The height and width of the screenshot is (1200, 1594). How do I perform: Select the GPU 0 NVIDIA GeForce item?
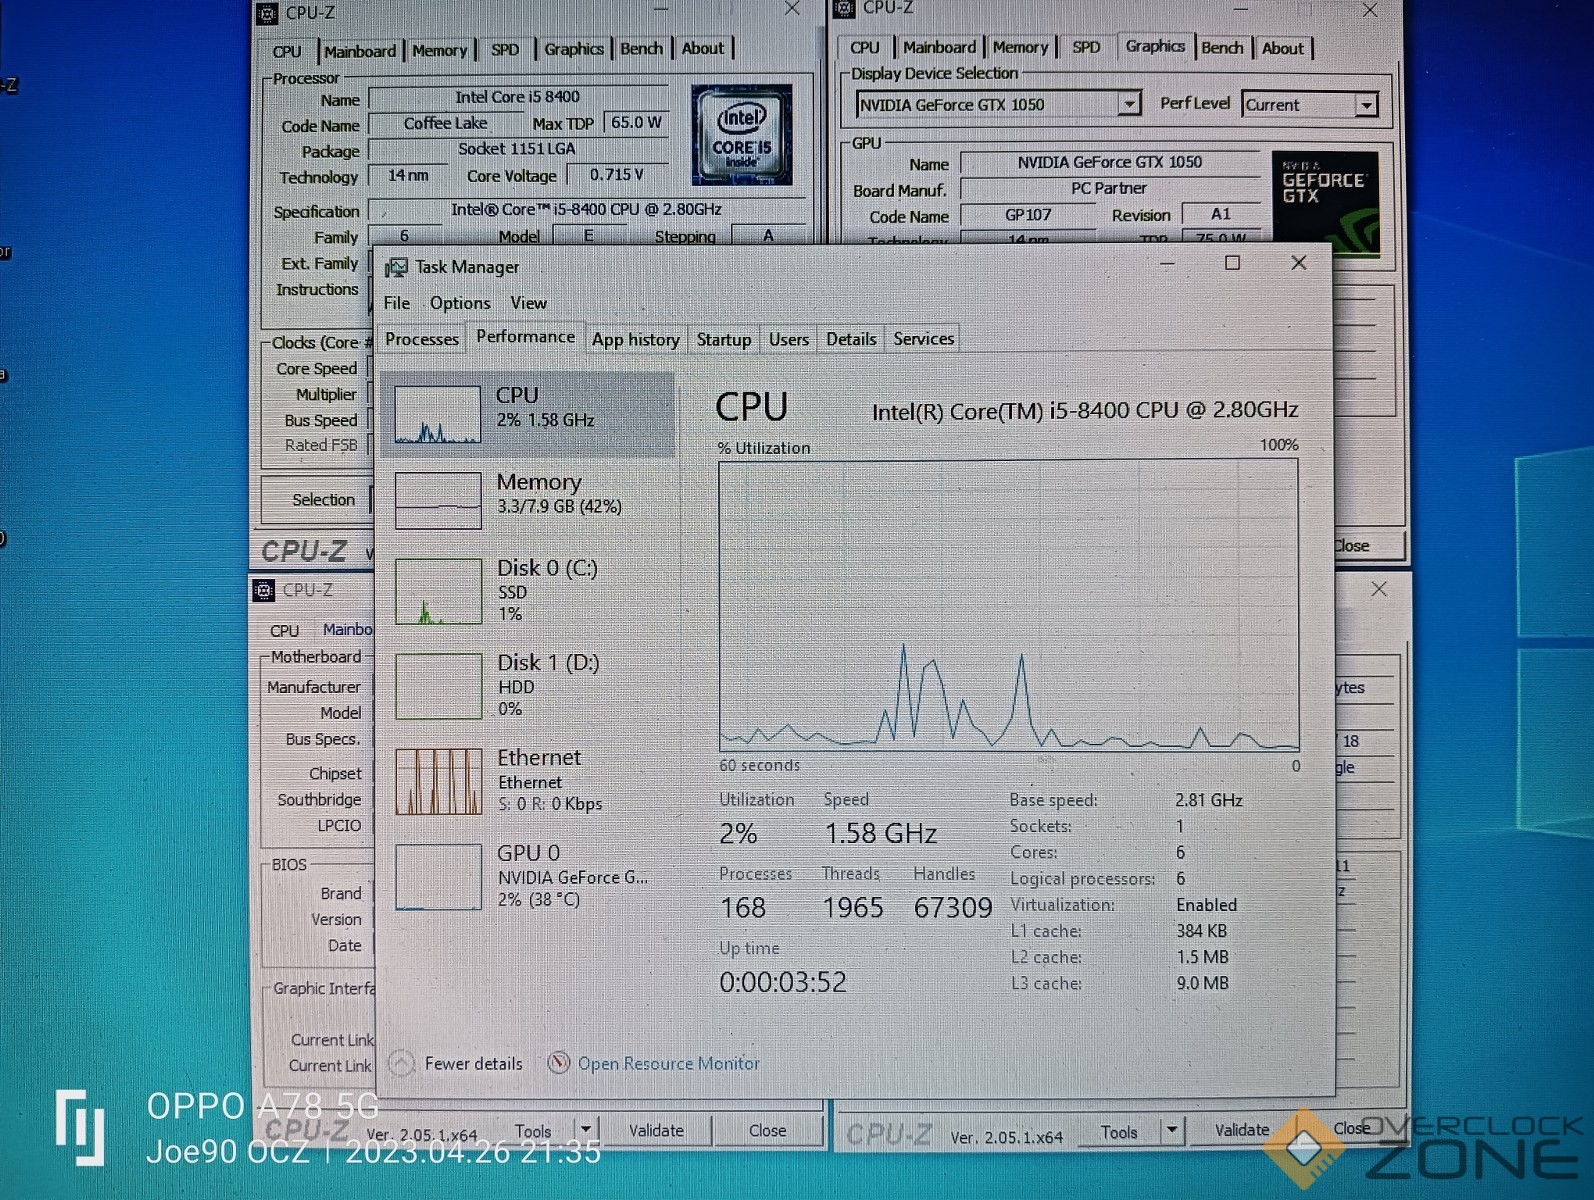(x=528, y=876)
